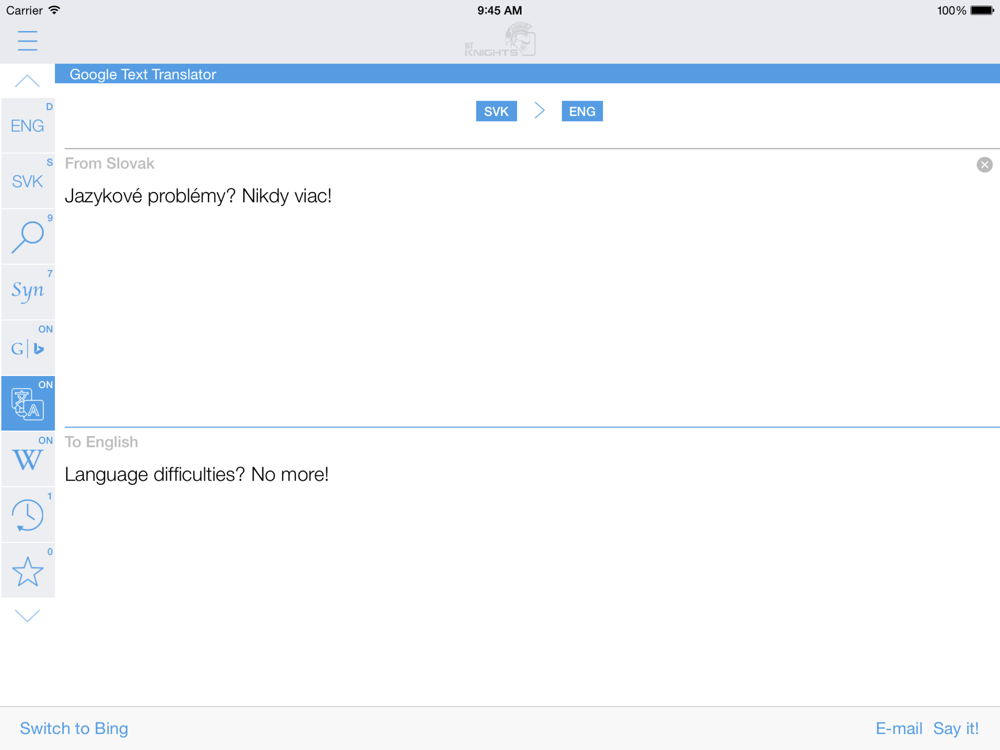The image size is (1000, 750).
Task: Click the BitKnights logo at top
Action: point(500,40)
